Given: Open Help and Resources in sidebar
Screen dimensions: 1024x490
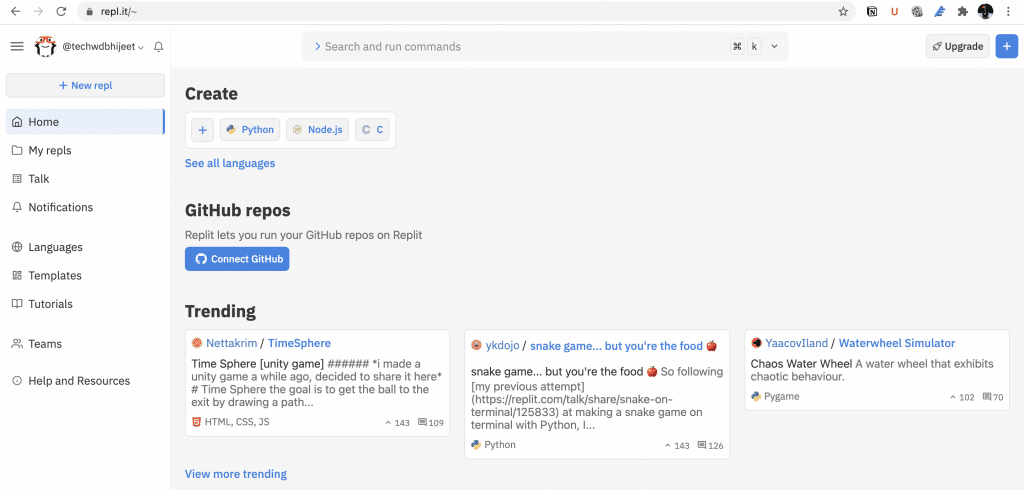Looking at the screenshot, I should (x=85, y=381).
